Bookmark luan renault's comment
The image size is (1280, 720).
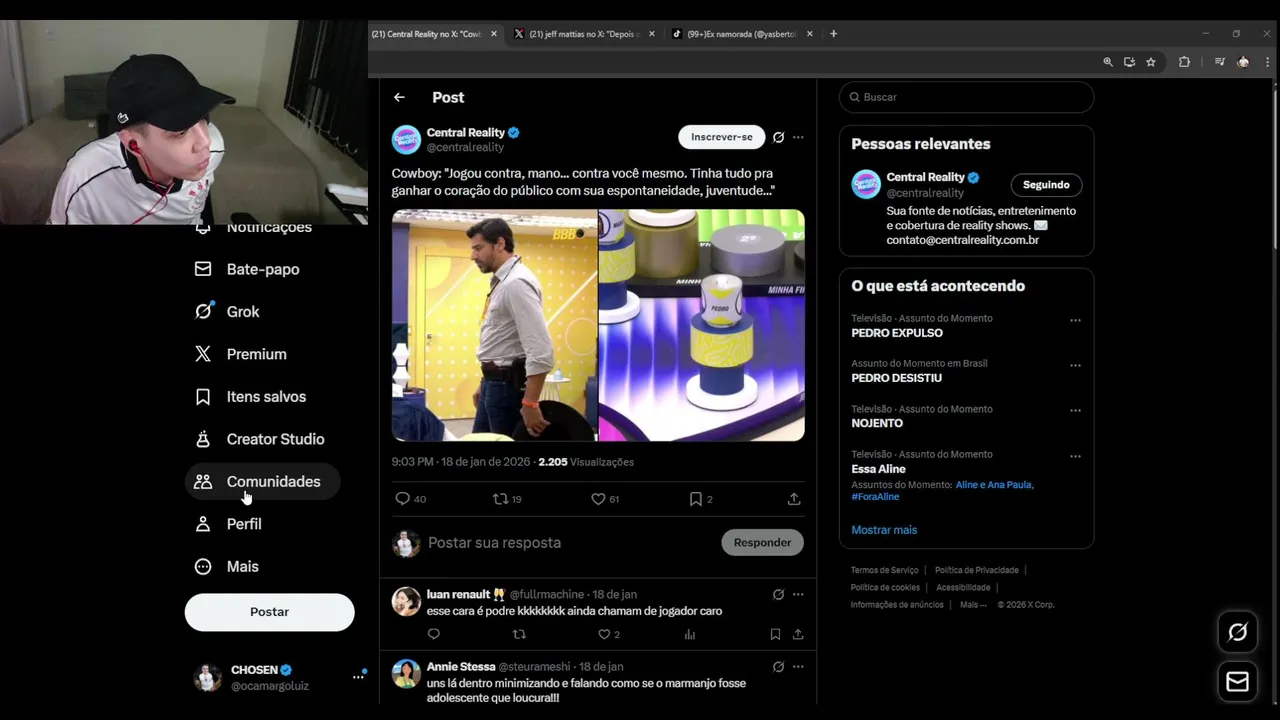(775, 634)
